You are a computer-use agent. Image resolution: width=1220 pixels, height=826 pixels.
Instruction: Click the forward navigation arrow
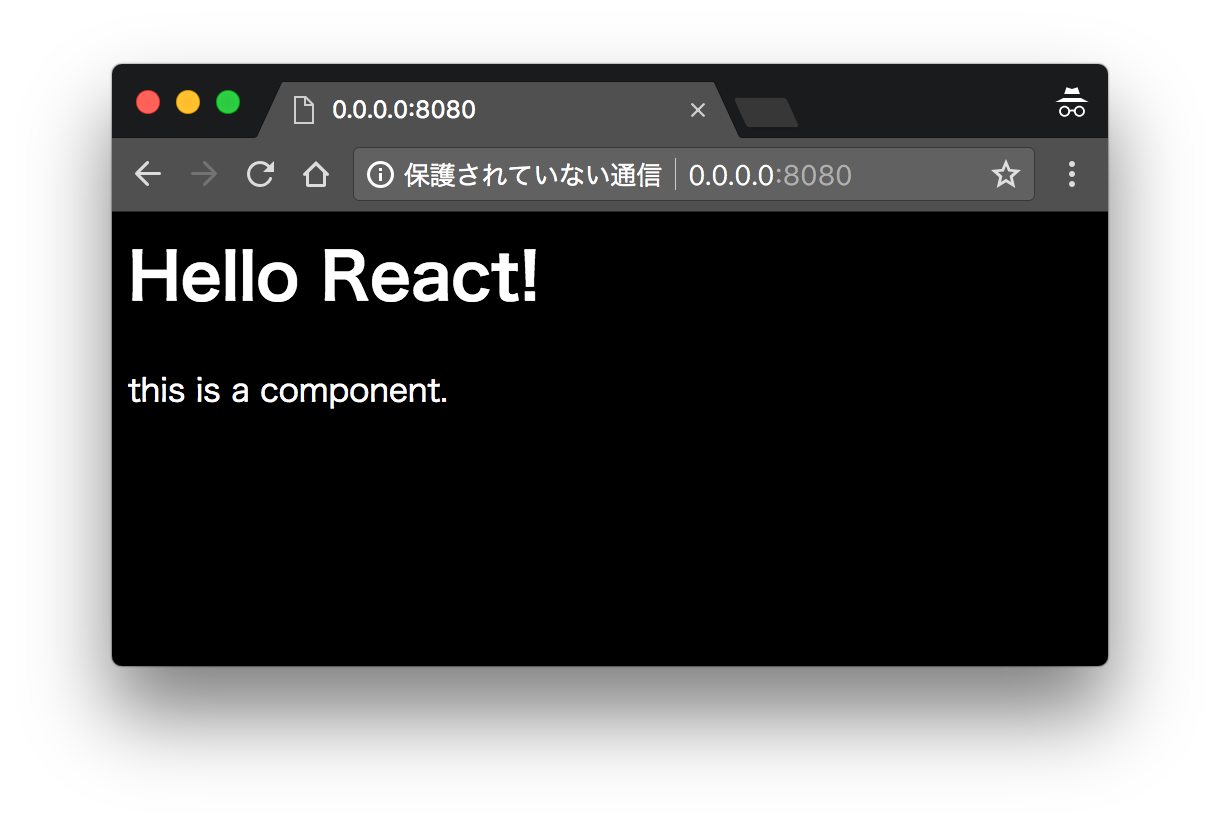[203, 174]
